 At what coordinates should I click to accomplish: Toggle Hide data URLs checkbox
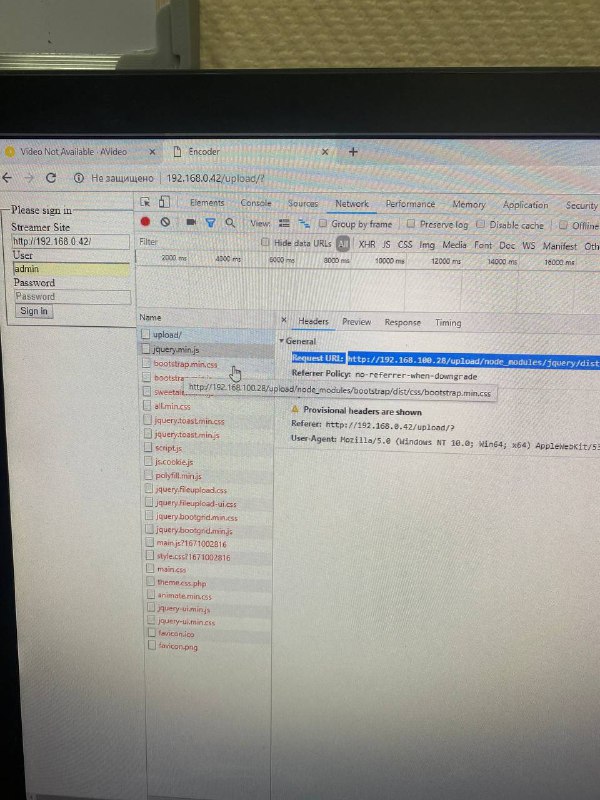pyautogui.click(x=265, y=242)
